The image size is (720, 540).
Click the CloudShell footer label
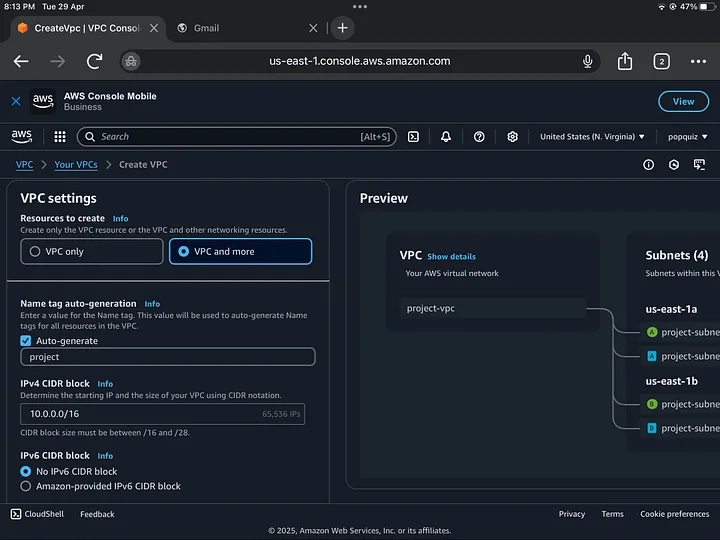(x=44, y=514)
